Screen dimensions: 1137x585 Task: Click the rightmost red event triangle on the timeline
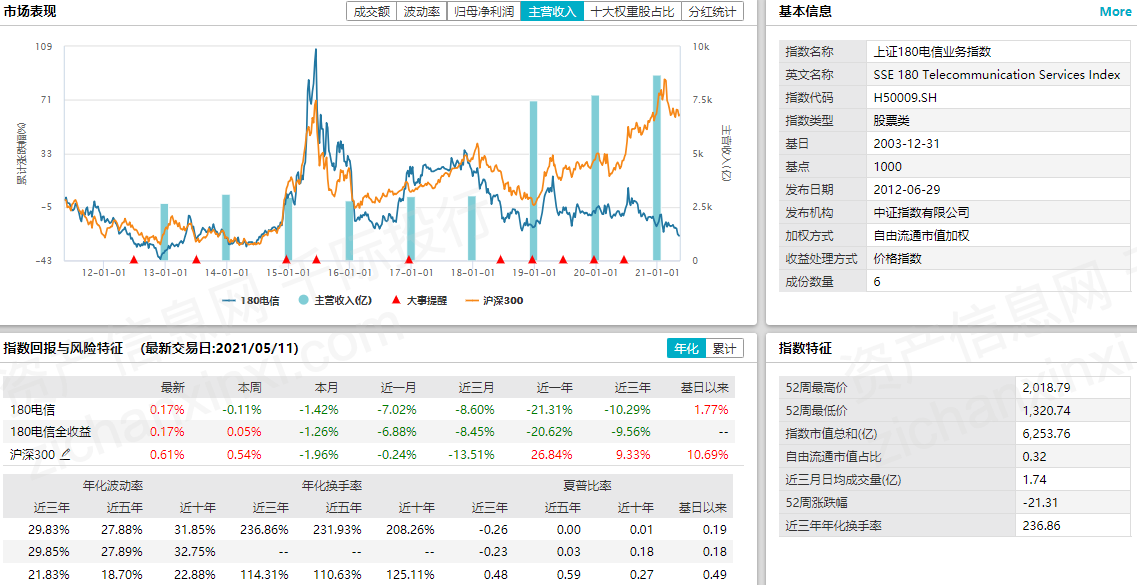(624, 260)
